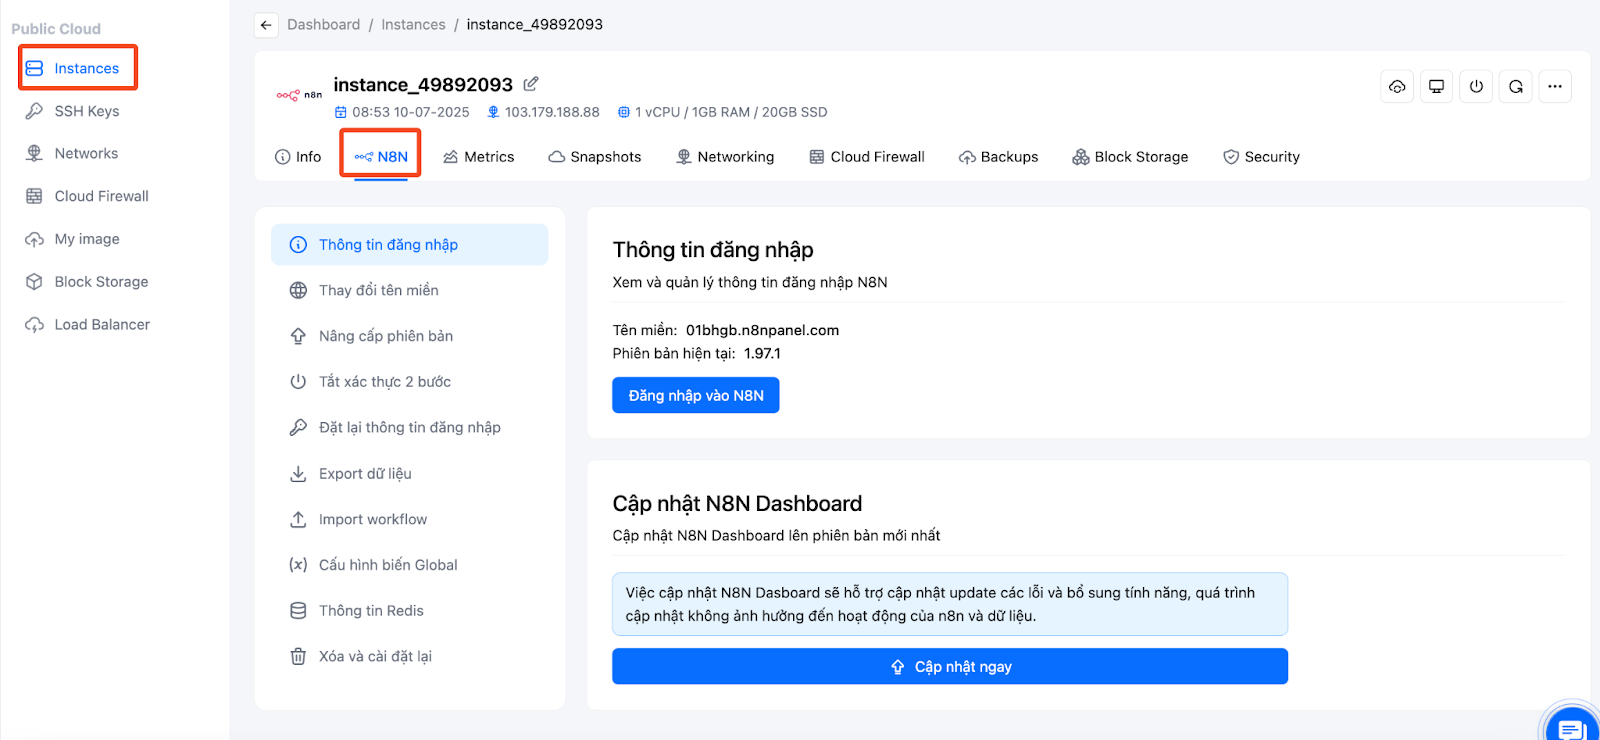Switch to the Networking tab
This screenshot has width=1600, height=740.
pyautogui.click(x=725, y=157)
